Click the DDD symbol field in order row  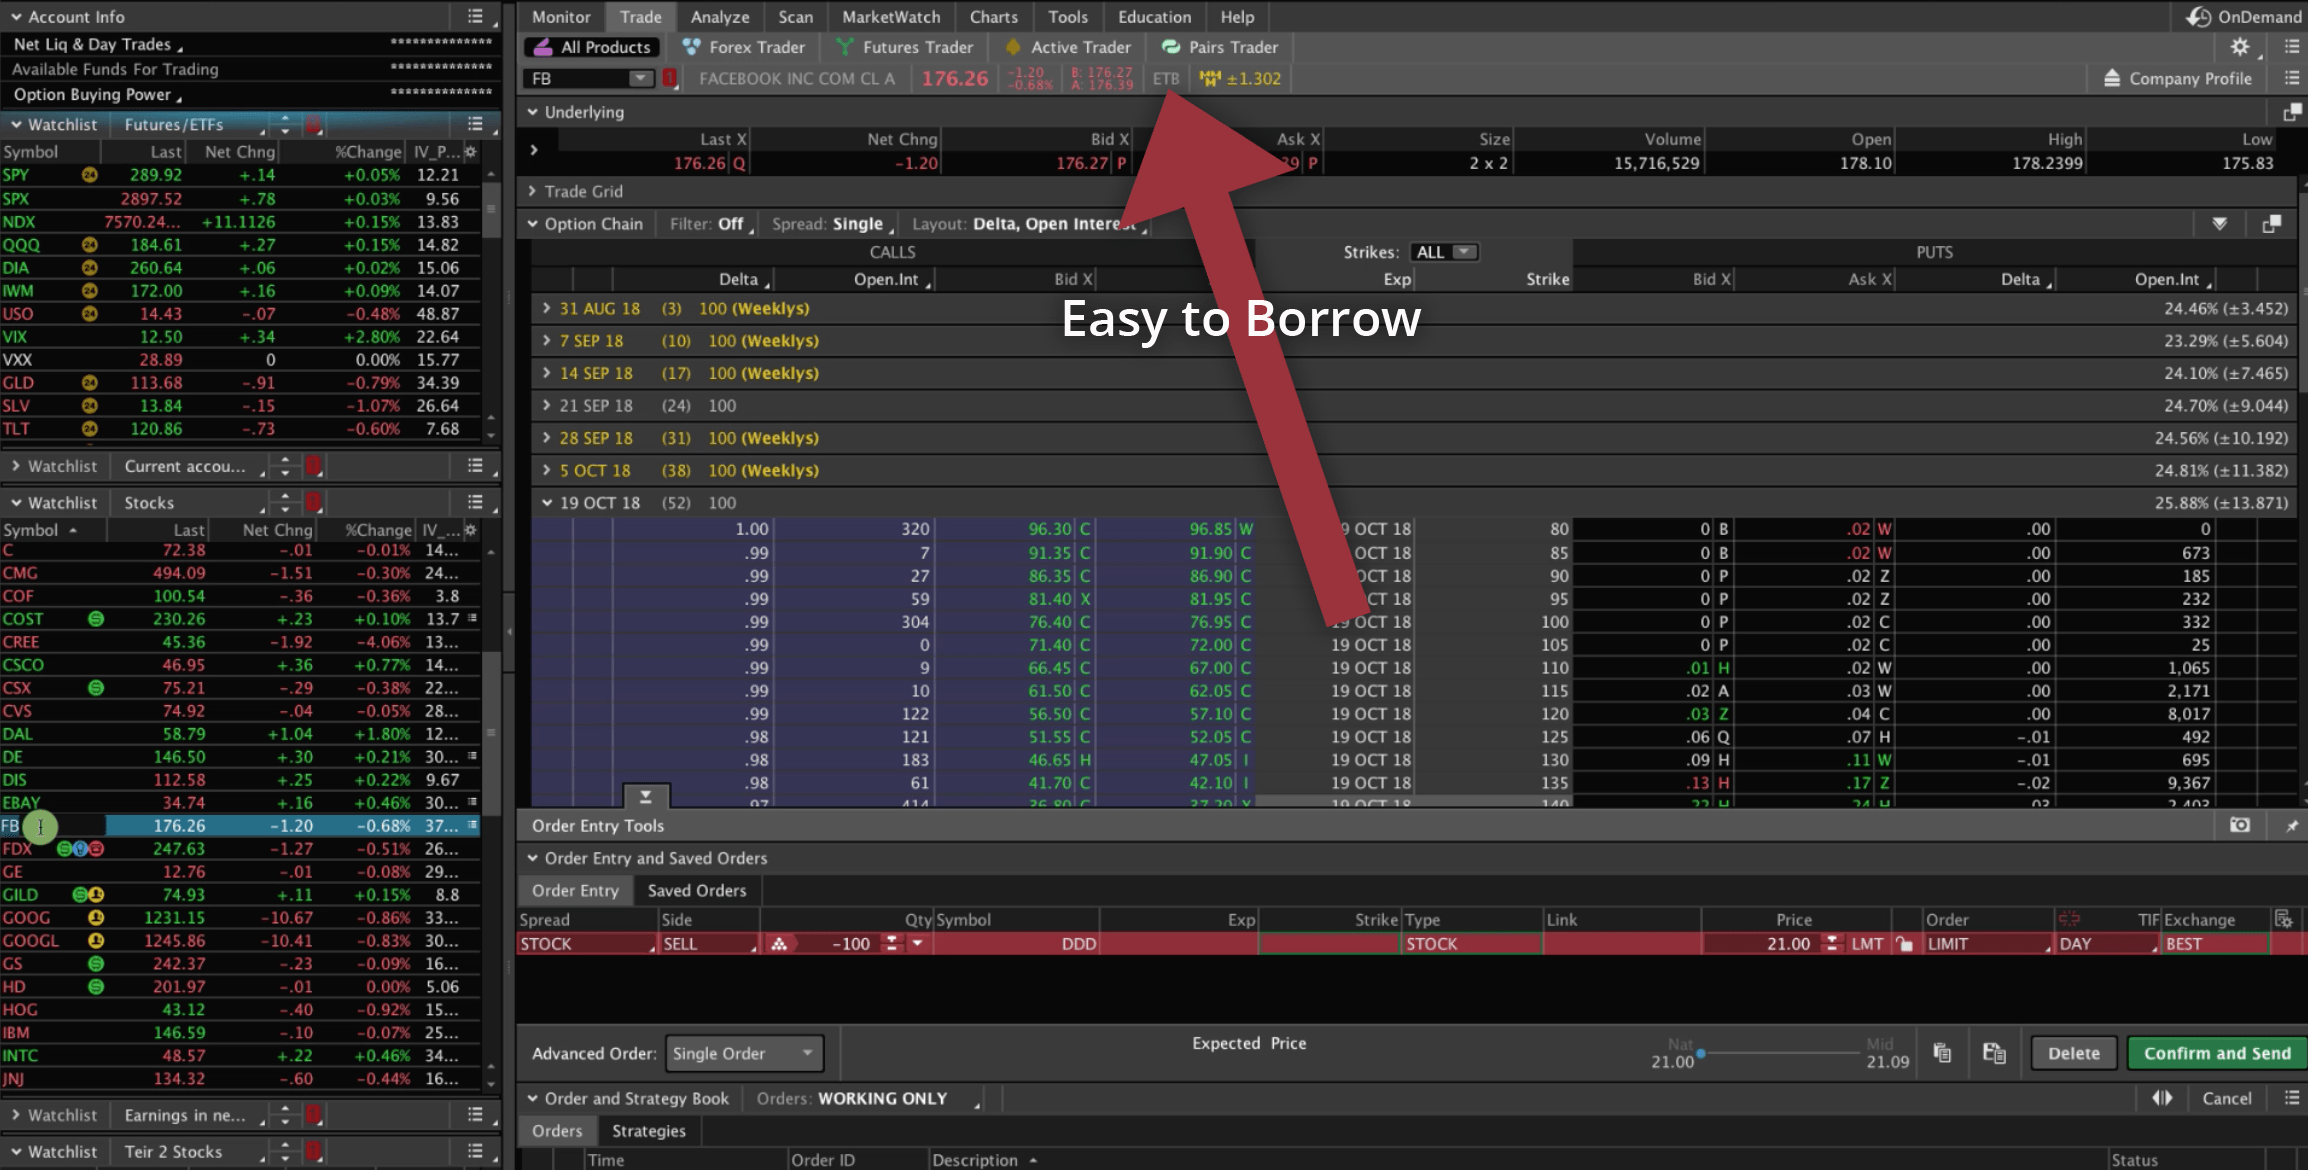coord(1015,944)
